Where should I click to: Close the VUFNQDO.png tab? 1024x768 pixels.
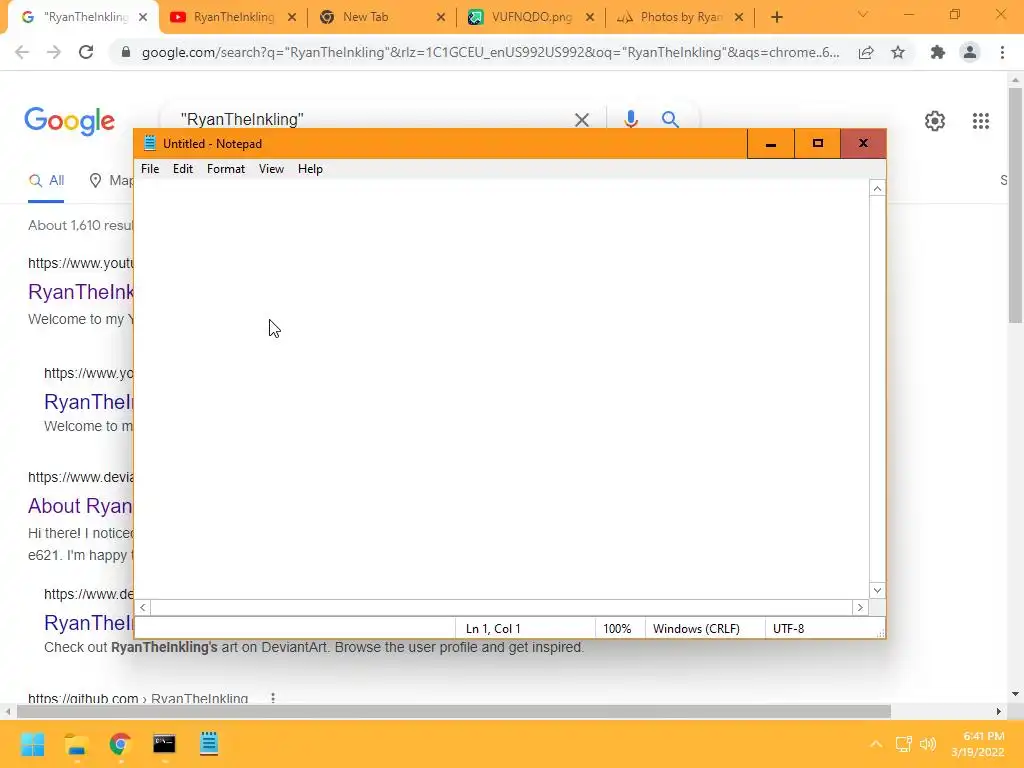click(x=590, y=18)
